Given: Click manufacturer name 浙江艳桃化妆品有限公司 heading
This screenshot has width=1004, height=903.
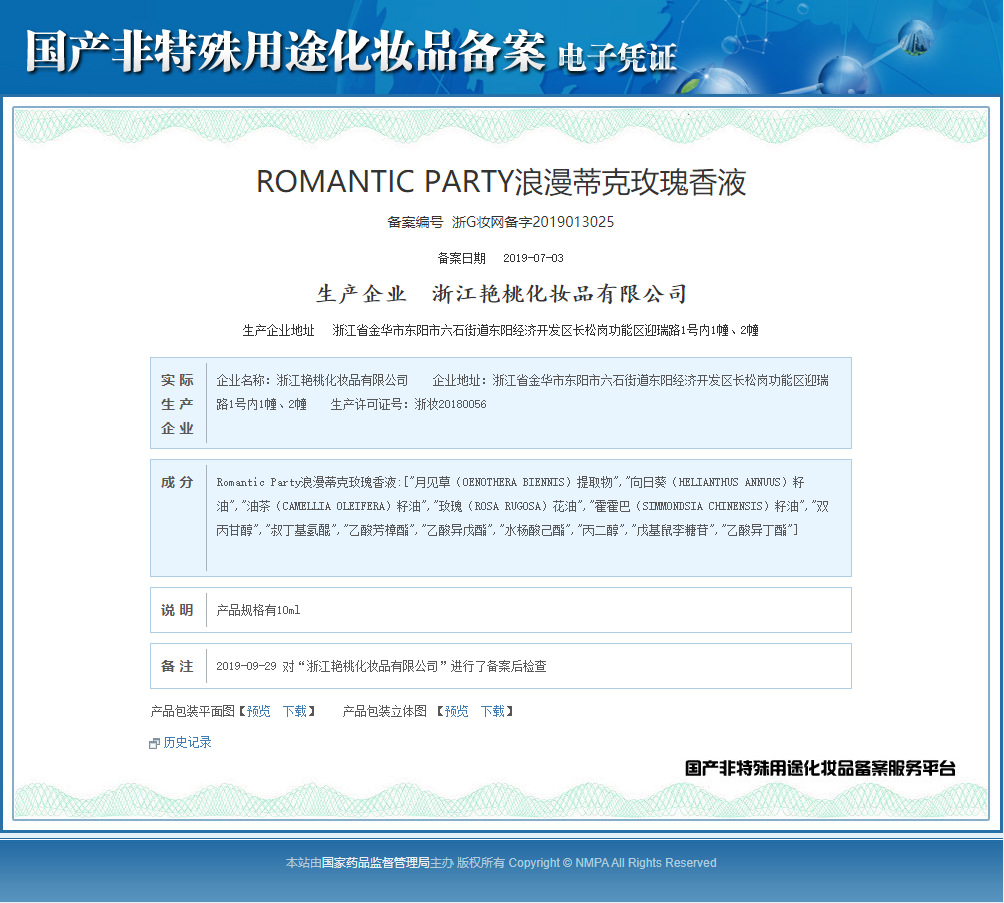Looking at the screenshot, I should point(560,294).
